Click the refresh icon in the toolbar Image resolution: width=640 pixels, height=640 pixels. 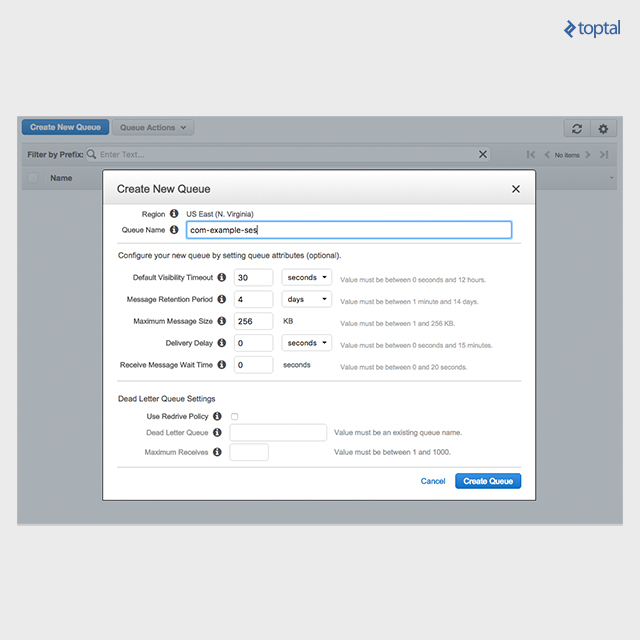point(576,128)
